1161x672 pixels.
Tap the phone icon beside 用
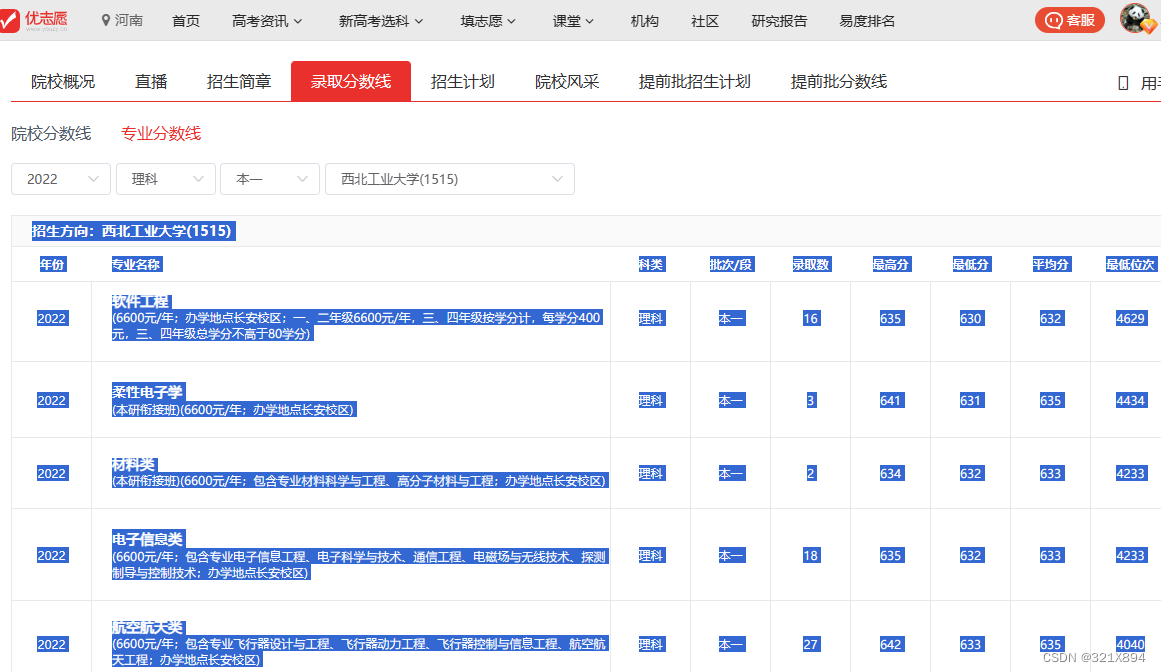coord(1123,83)
